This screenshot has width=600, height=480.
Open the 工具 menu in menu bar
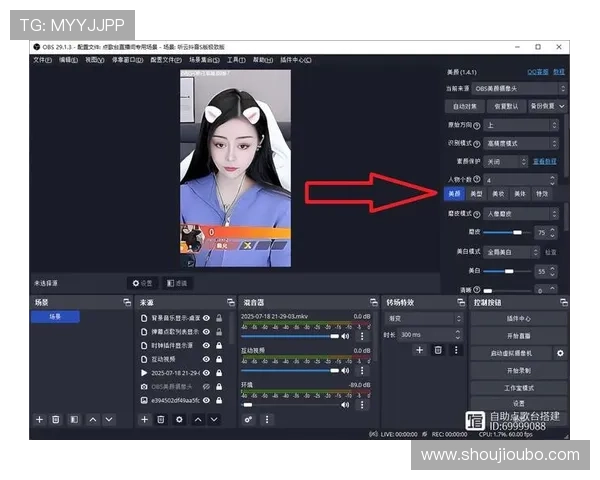(x=236, y=60)
